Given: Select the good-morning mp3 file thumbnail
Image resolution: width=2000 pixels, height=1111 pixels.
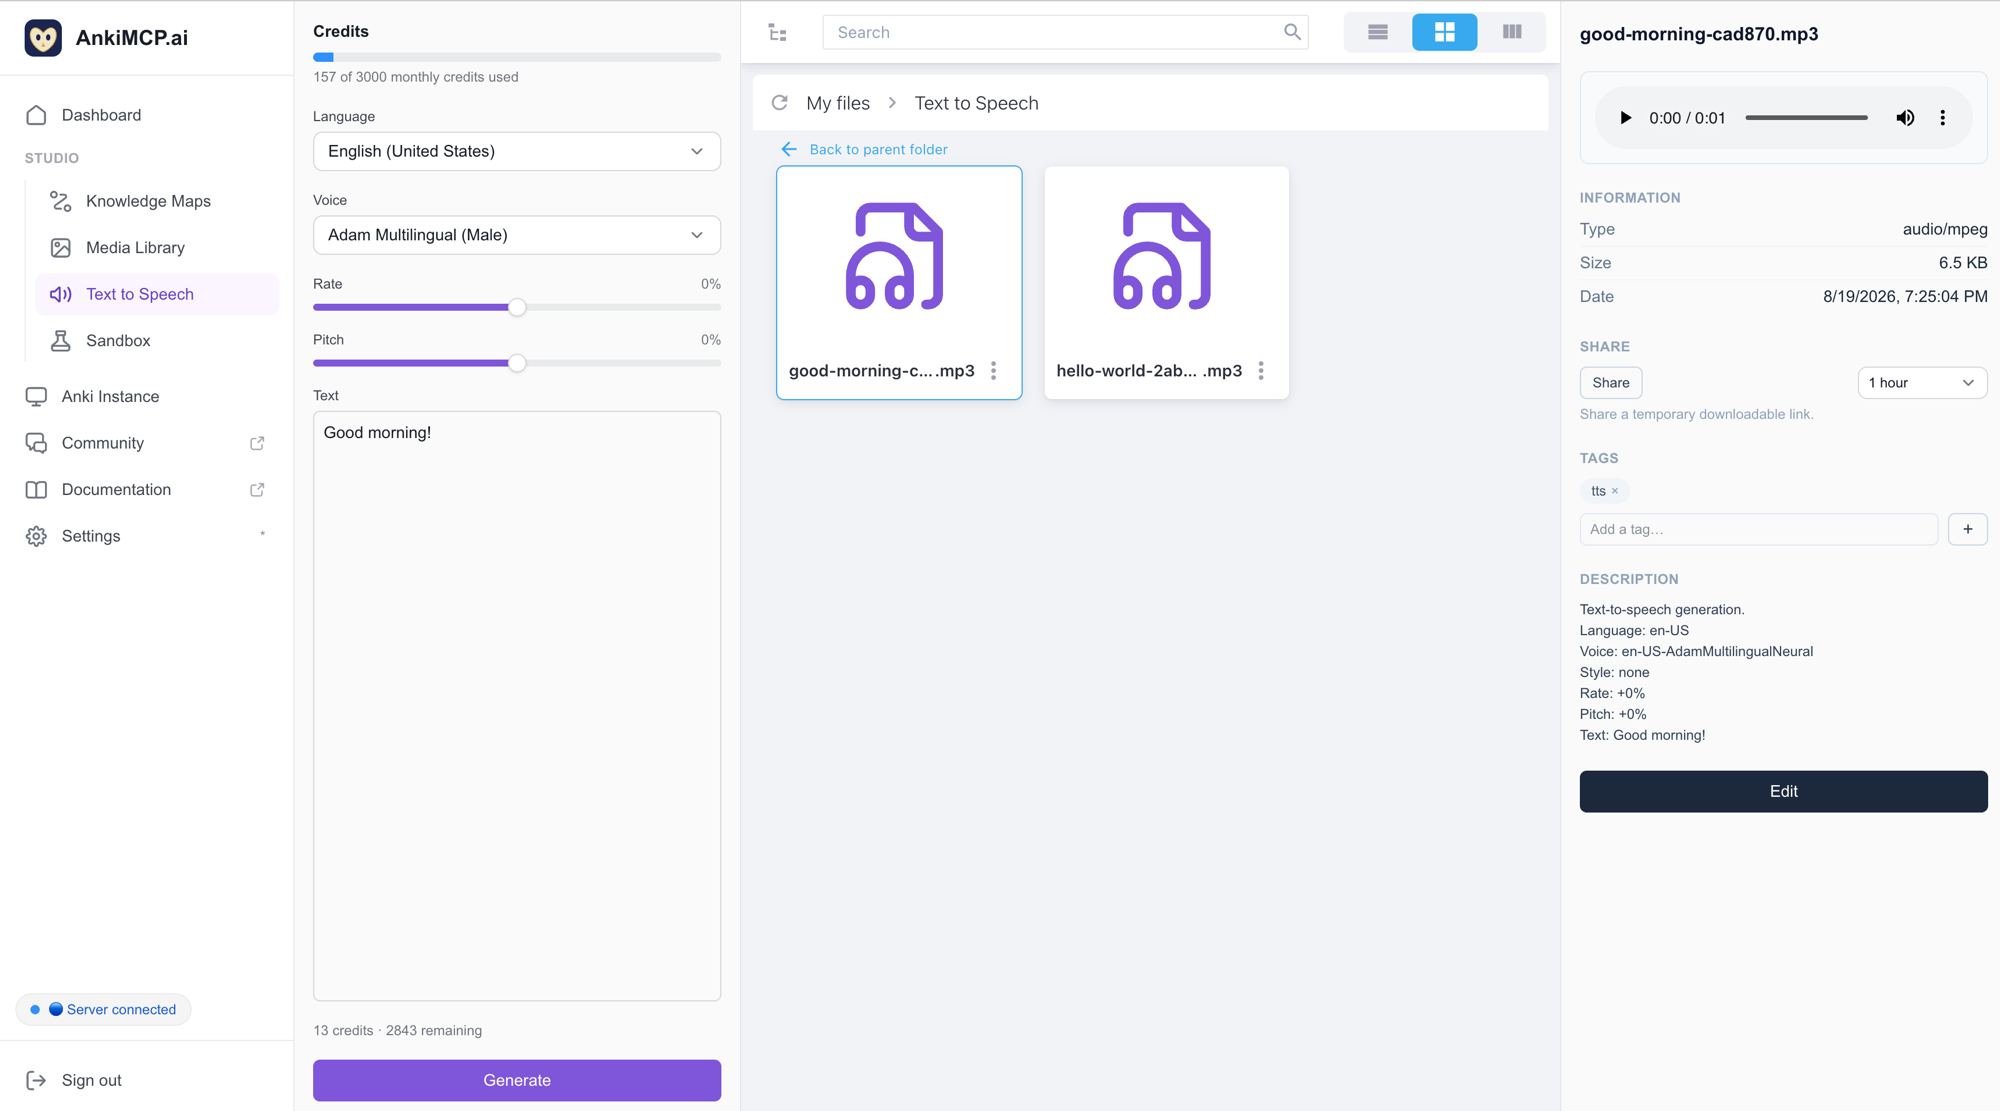Looking at the screenshot, I should pyautogui.click(x=894, y=256).
